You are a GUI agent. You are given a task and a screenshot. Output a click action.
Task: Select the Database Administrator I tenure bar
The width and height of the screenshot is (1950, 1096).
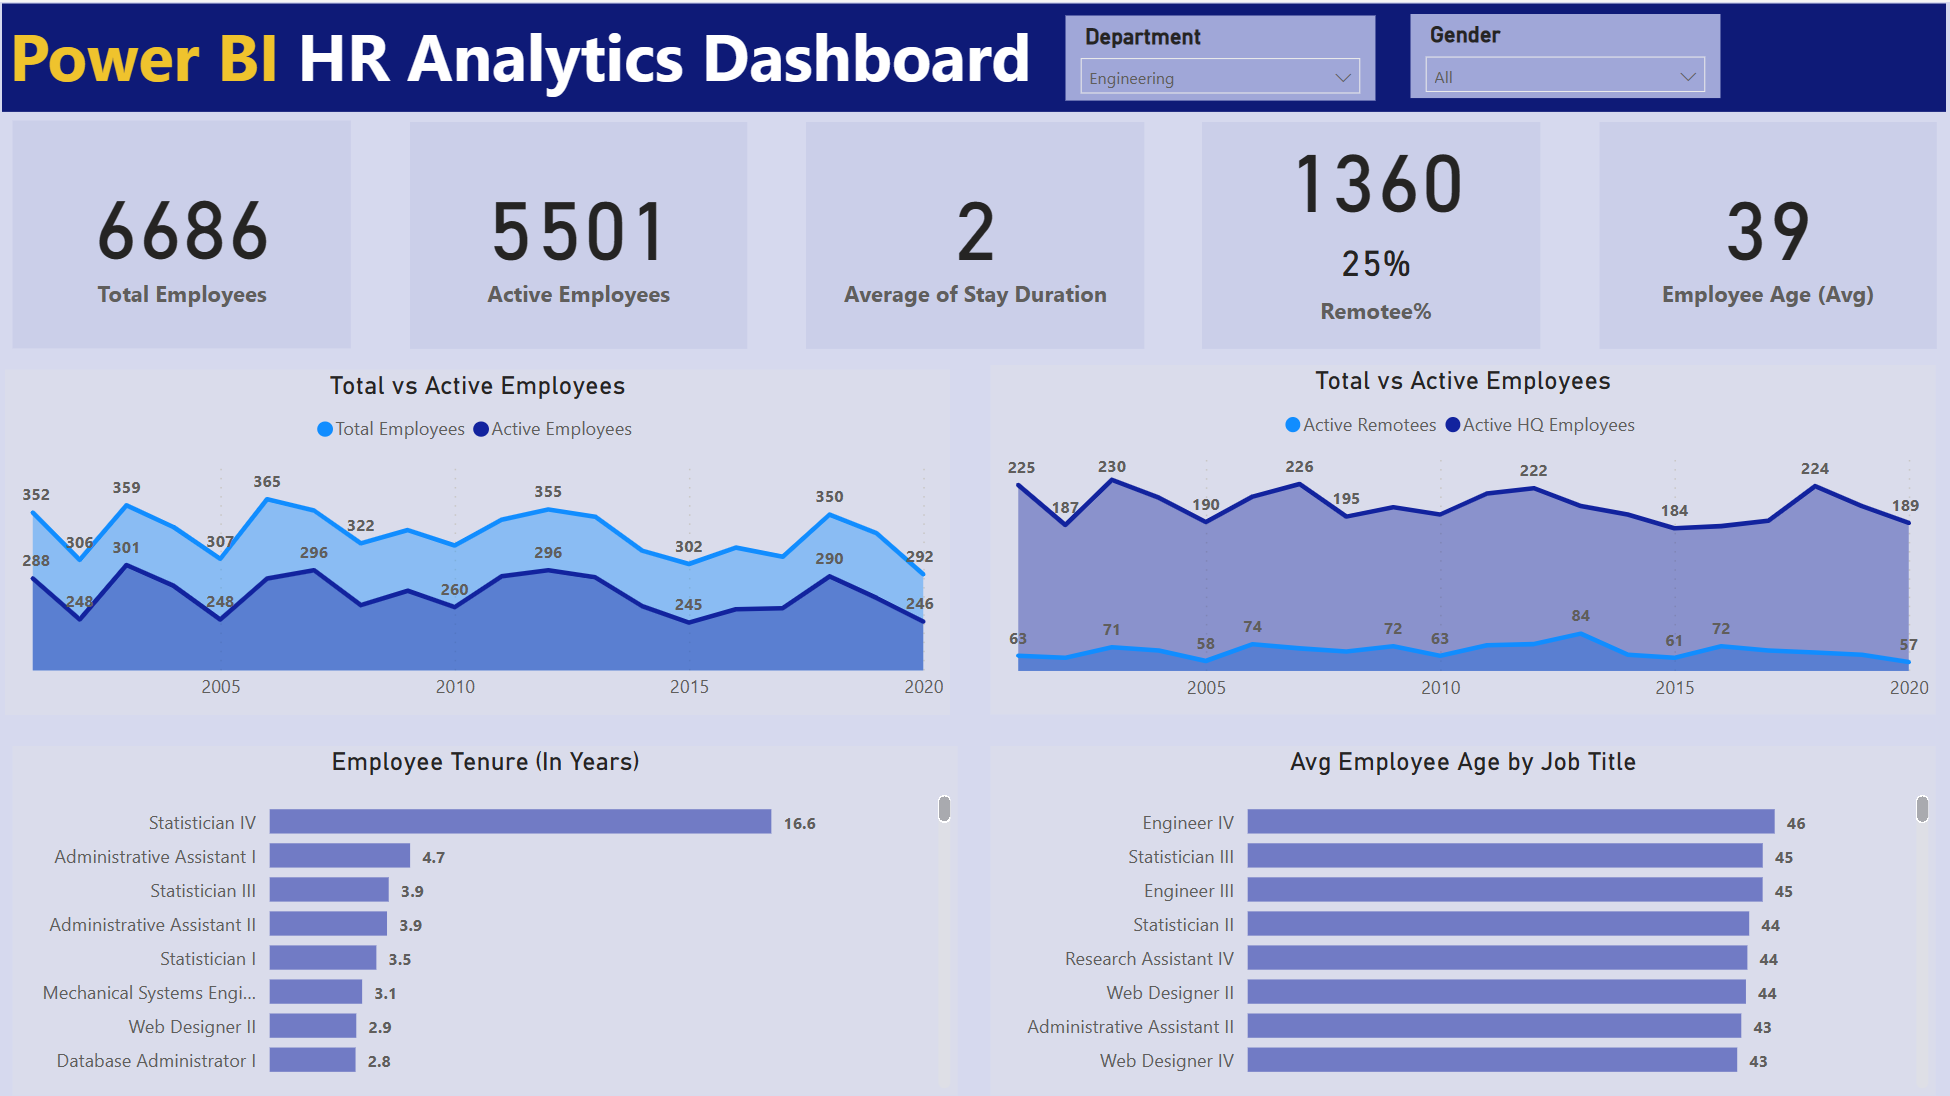point(312,1060)
